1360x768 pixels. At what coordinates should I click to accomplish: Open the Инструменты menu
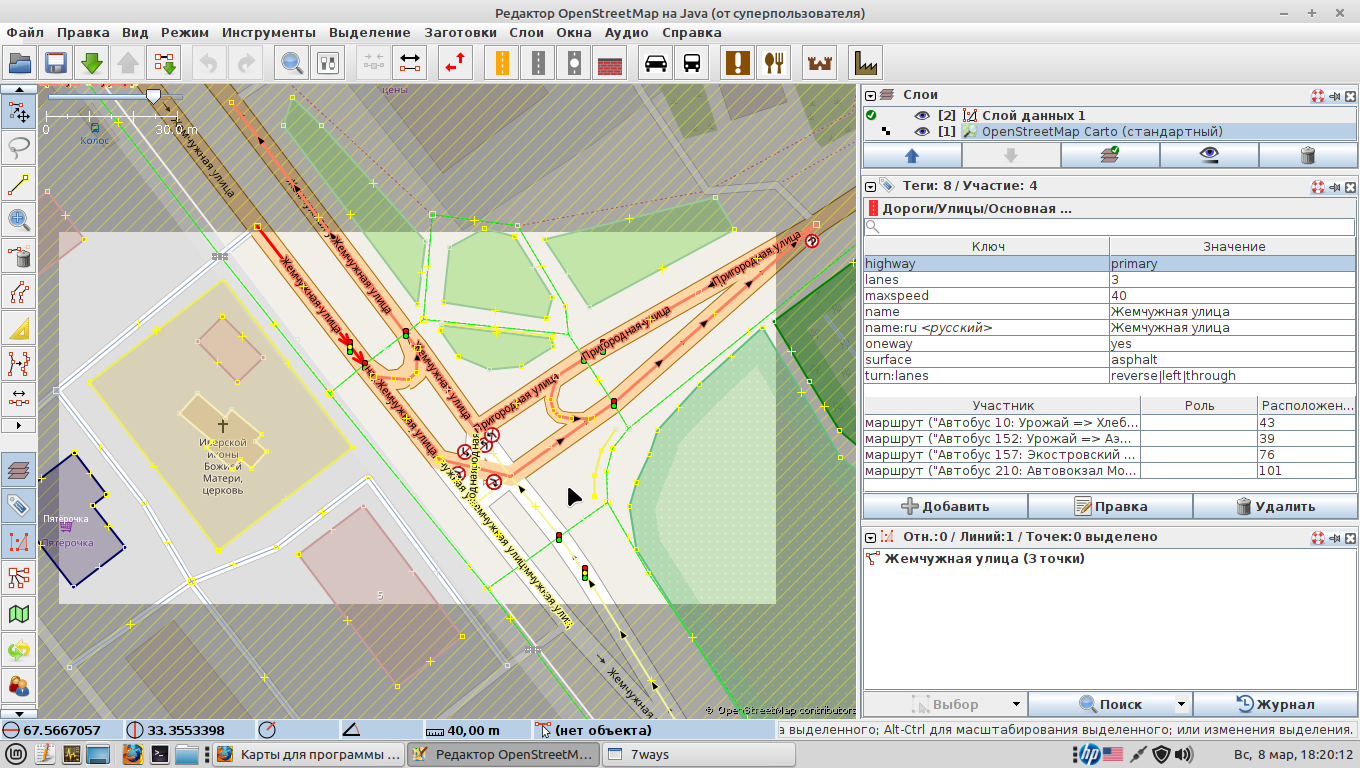[269, 32]
